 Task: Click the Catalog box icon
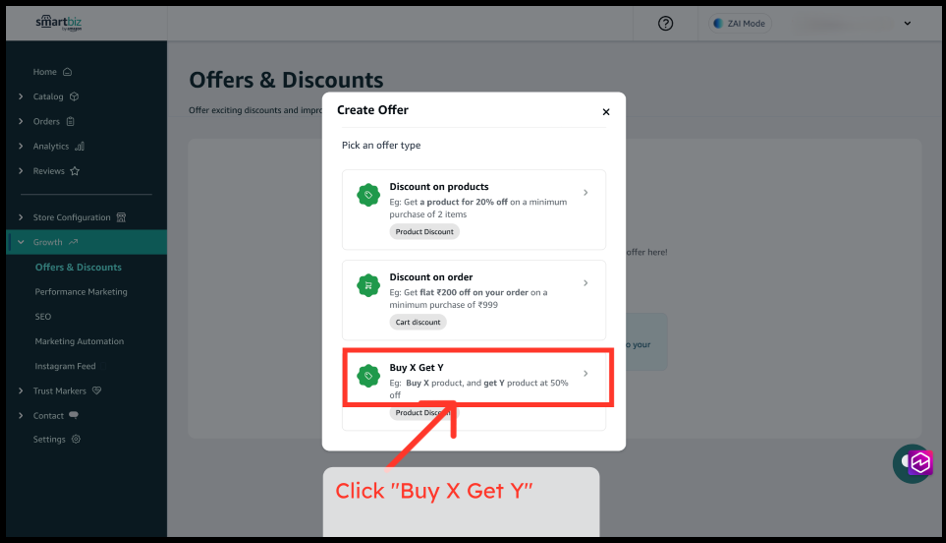pos(74,97)
